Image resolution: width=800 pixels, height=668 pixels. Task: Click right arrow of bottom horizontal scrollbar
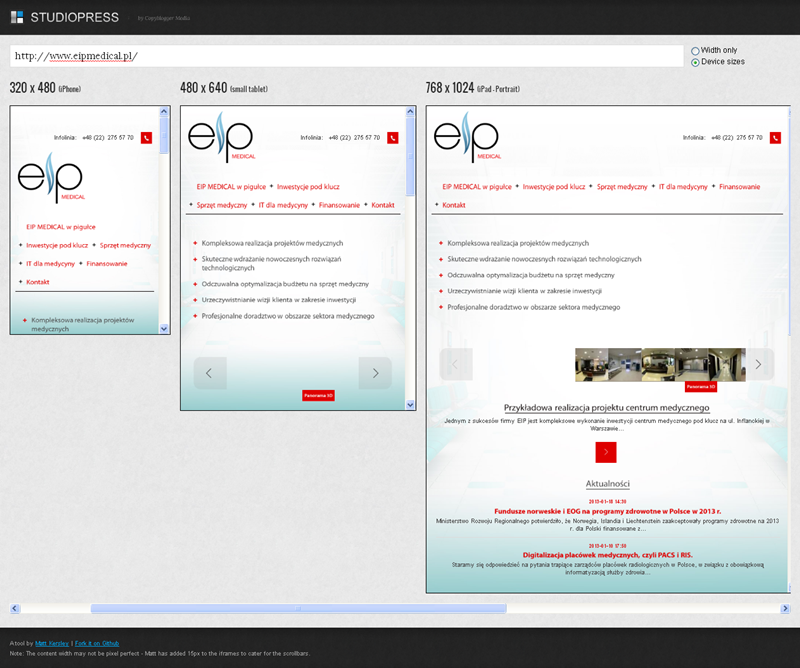pyautogui.click(x=785, y=608)
